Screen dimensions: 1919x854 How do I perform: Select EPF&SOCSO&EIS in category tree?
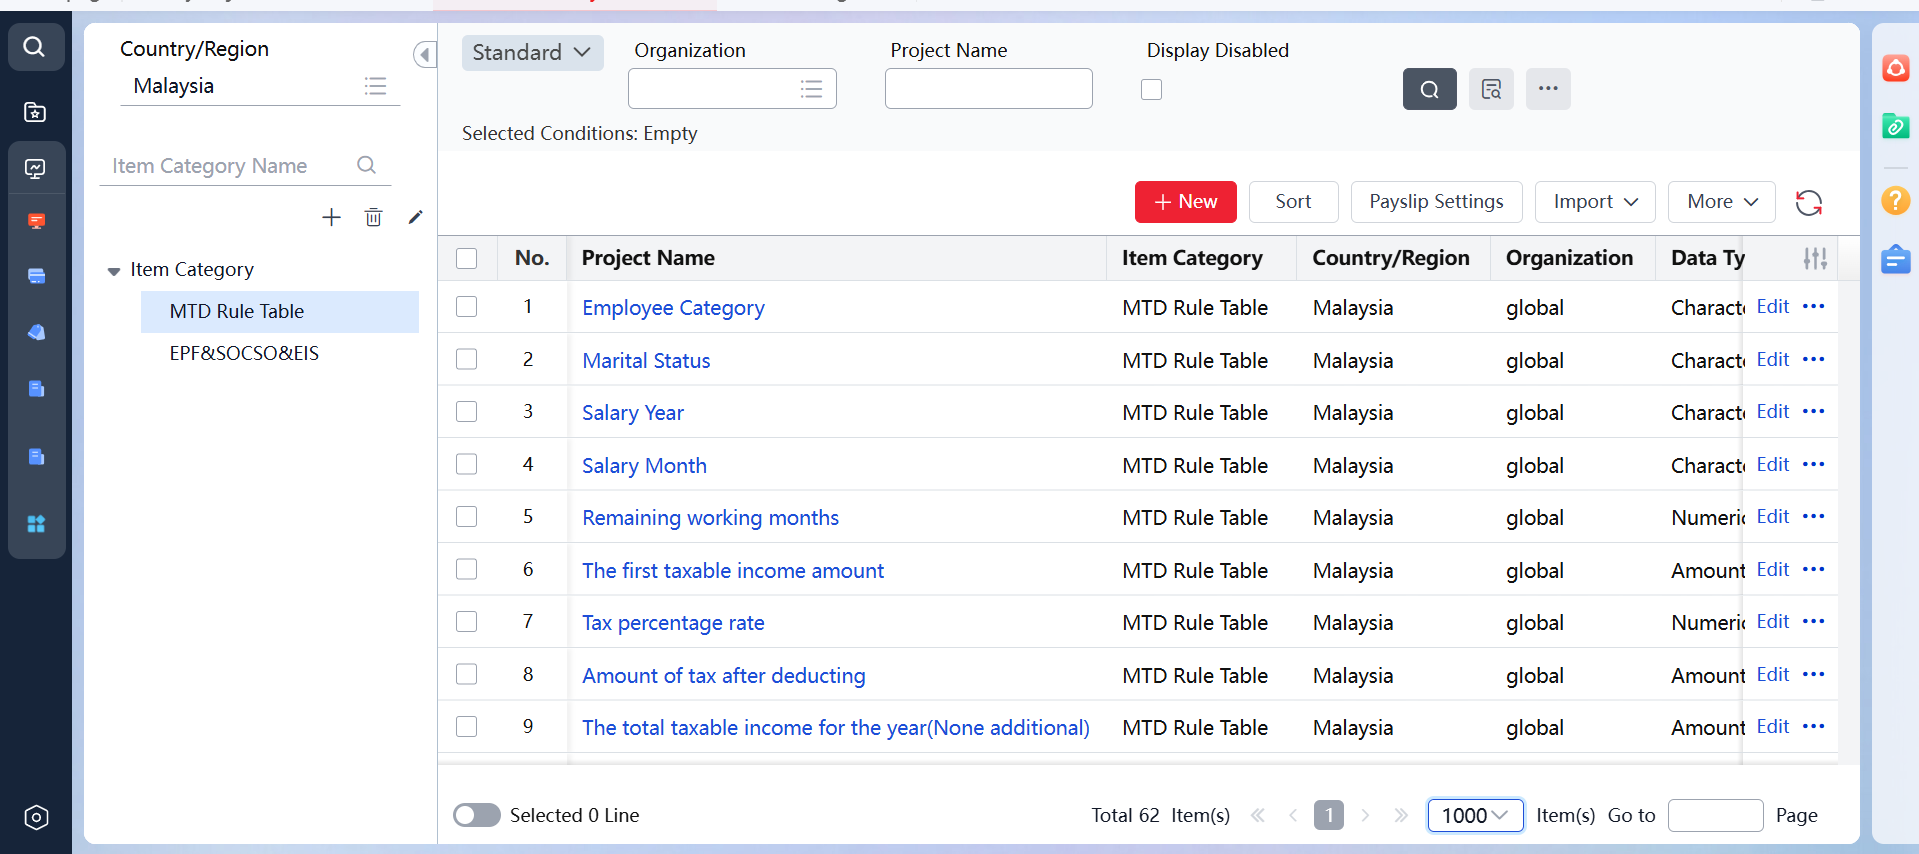point(244,353)
